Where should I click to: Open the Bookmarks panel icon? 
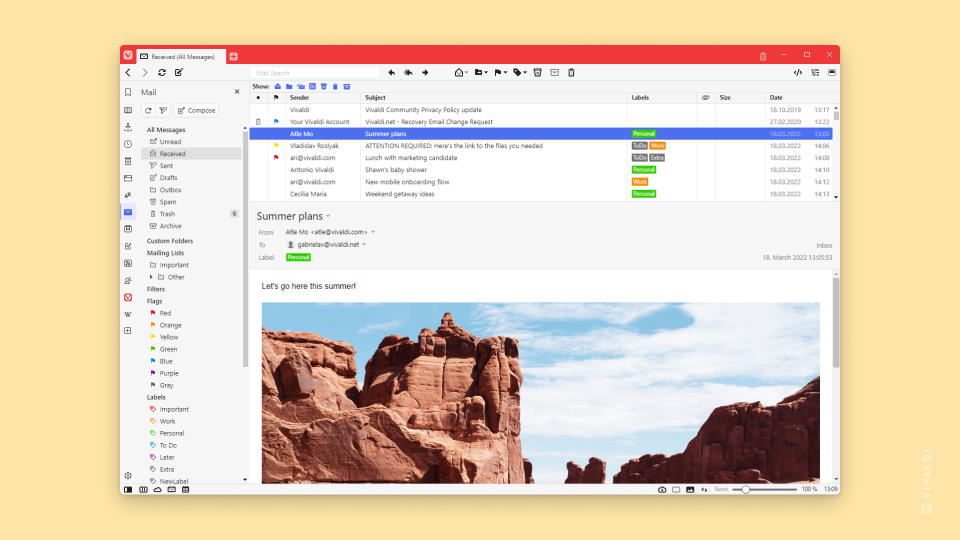pyautogui.click(x=128, y=92)
